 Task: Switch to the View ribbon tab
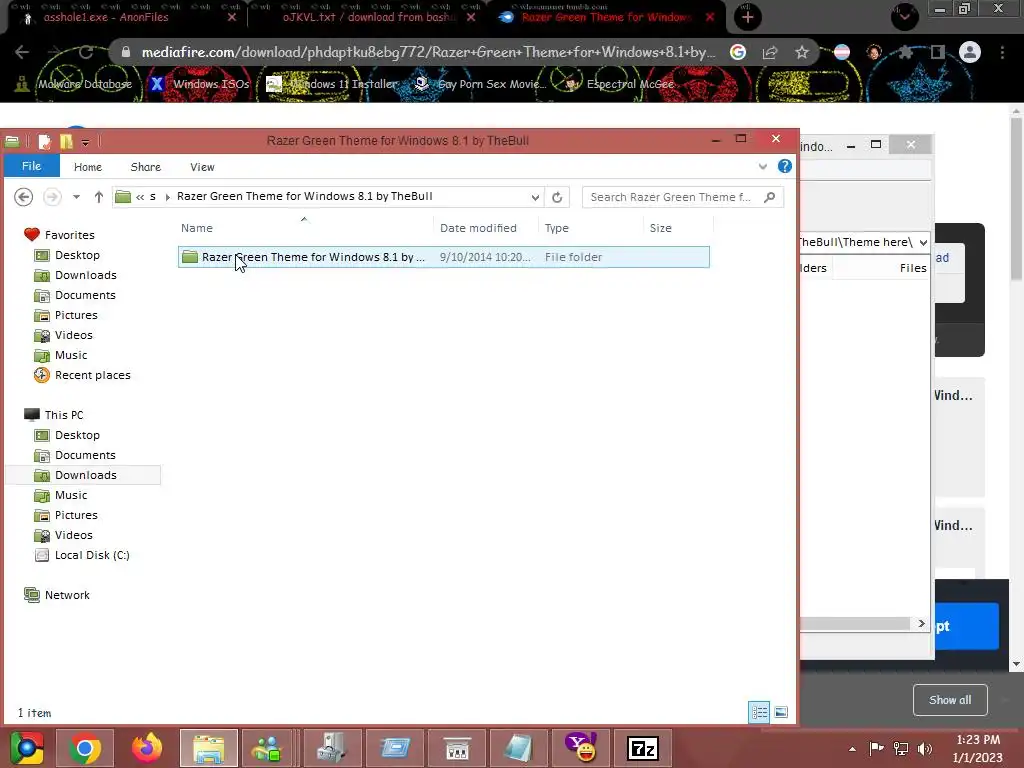click(202, 167)
